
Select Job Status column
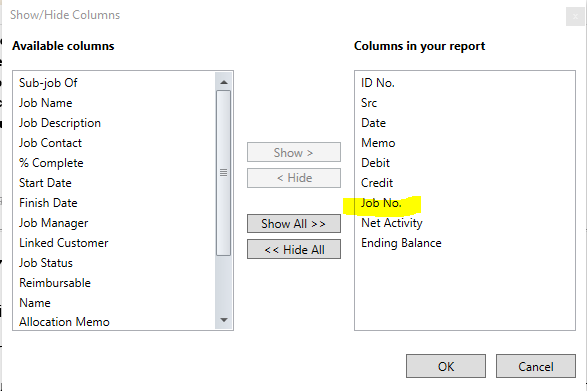point(46,263)
